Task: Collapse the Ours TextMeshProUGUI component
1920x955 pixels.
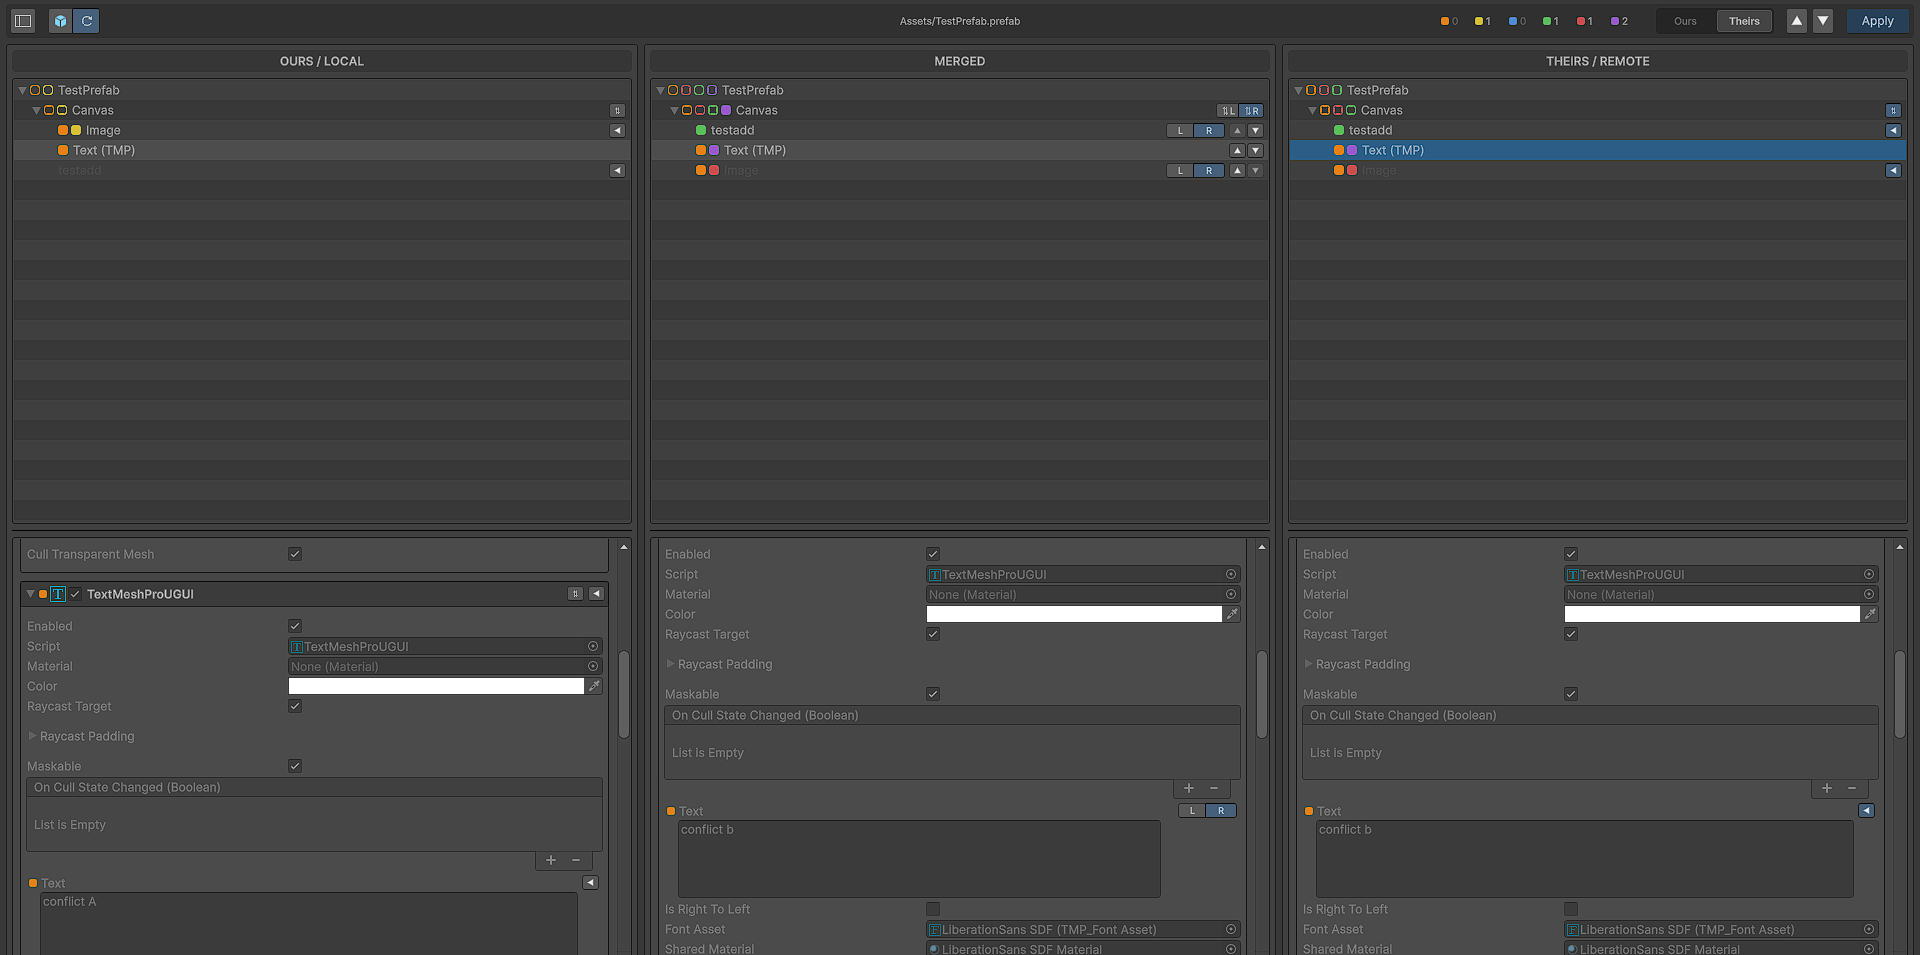Action: tap(30, 594)
